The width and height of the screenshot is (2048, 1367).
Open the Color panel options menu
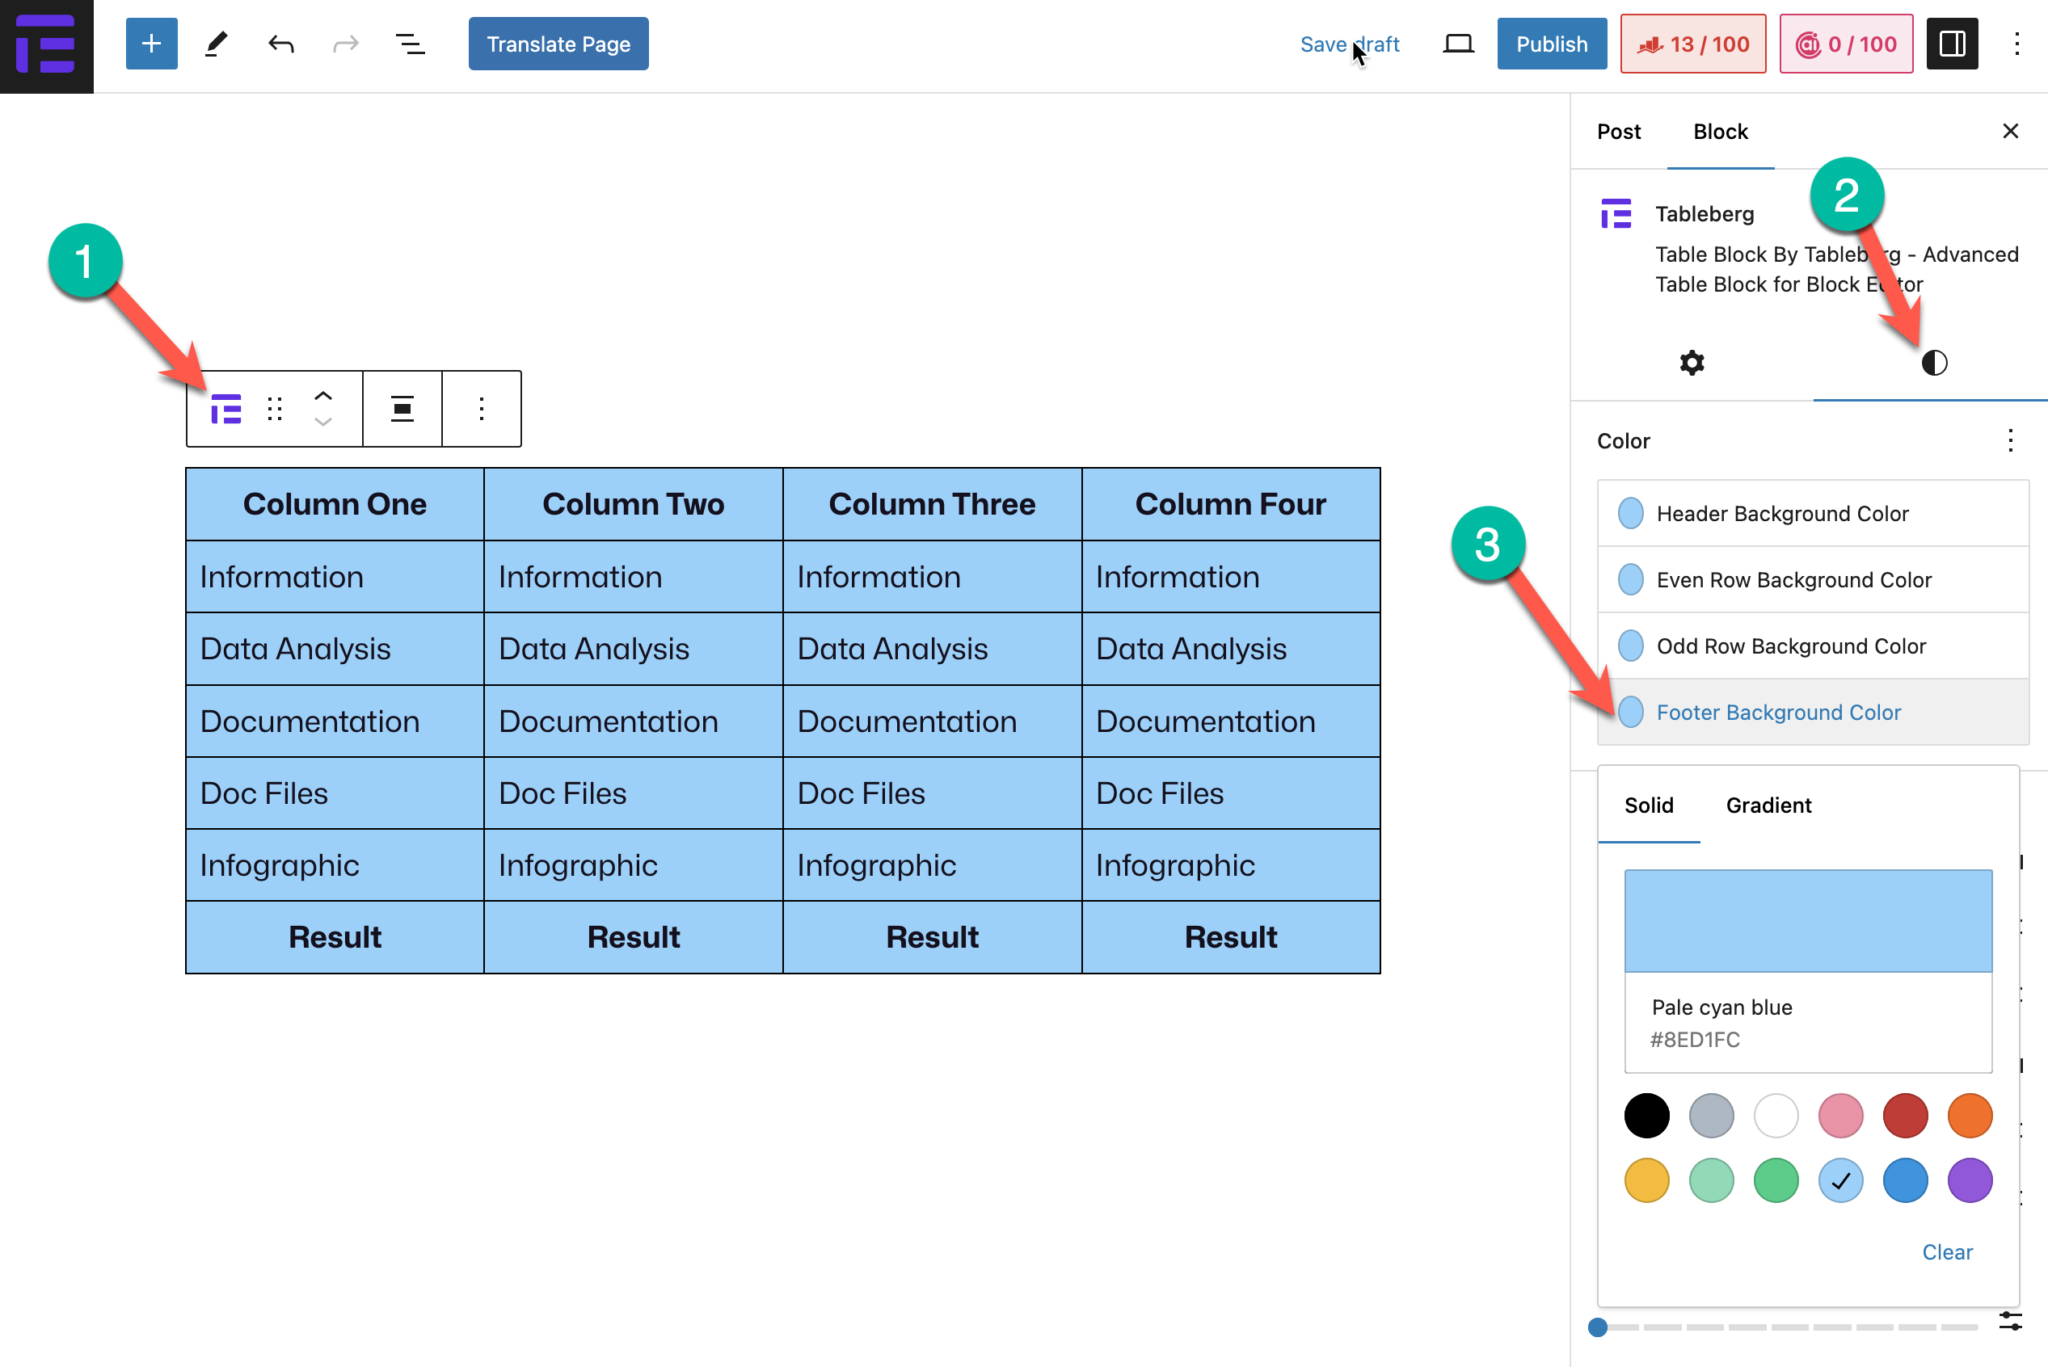click(x=2010, y=441)
